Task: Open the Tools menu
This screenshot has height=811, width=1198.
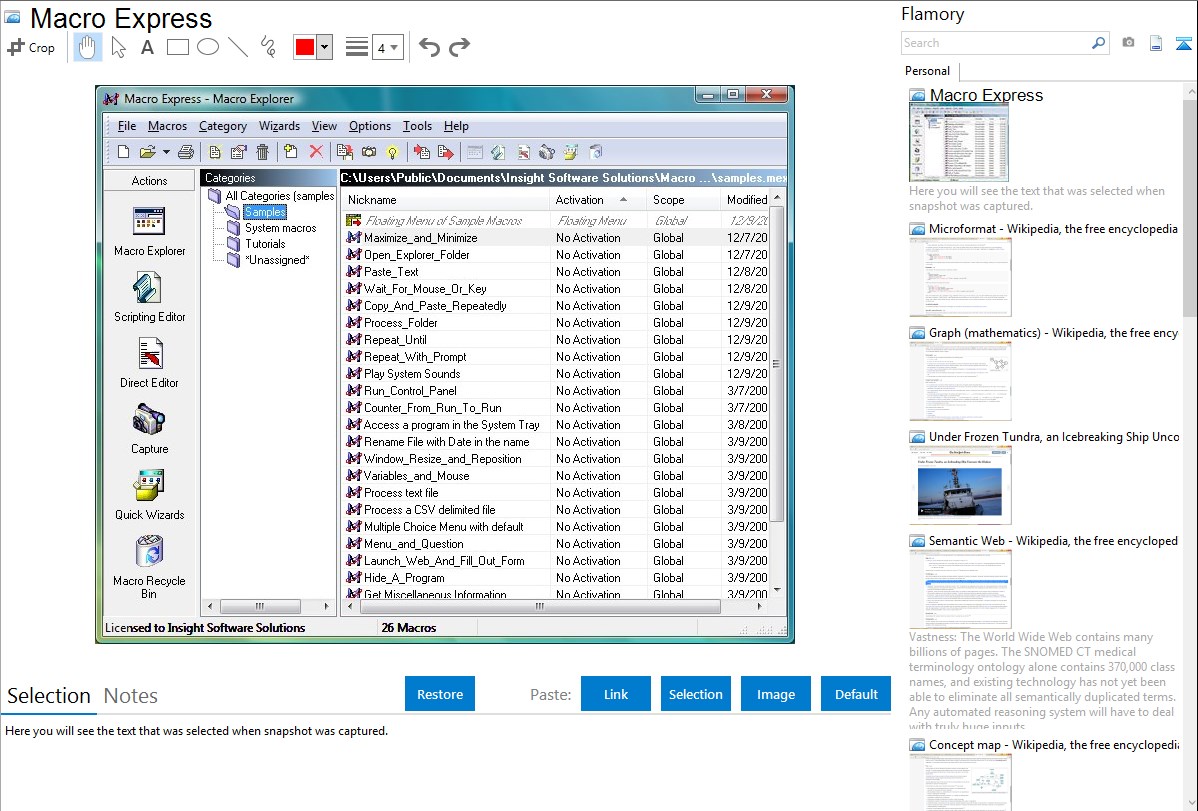Action: coord(417,126)
